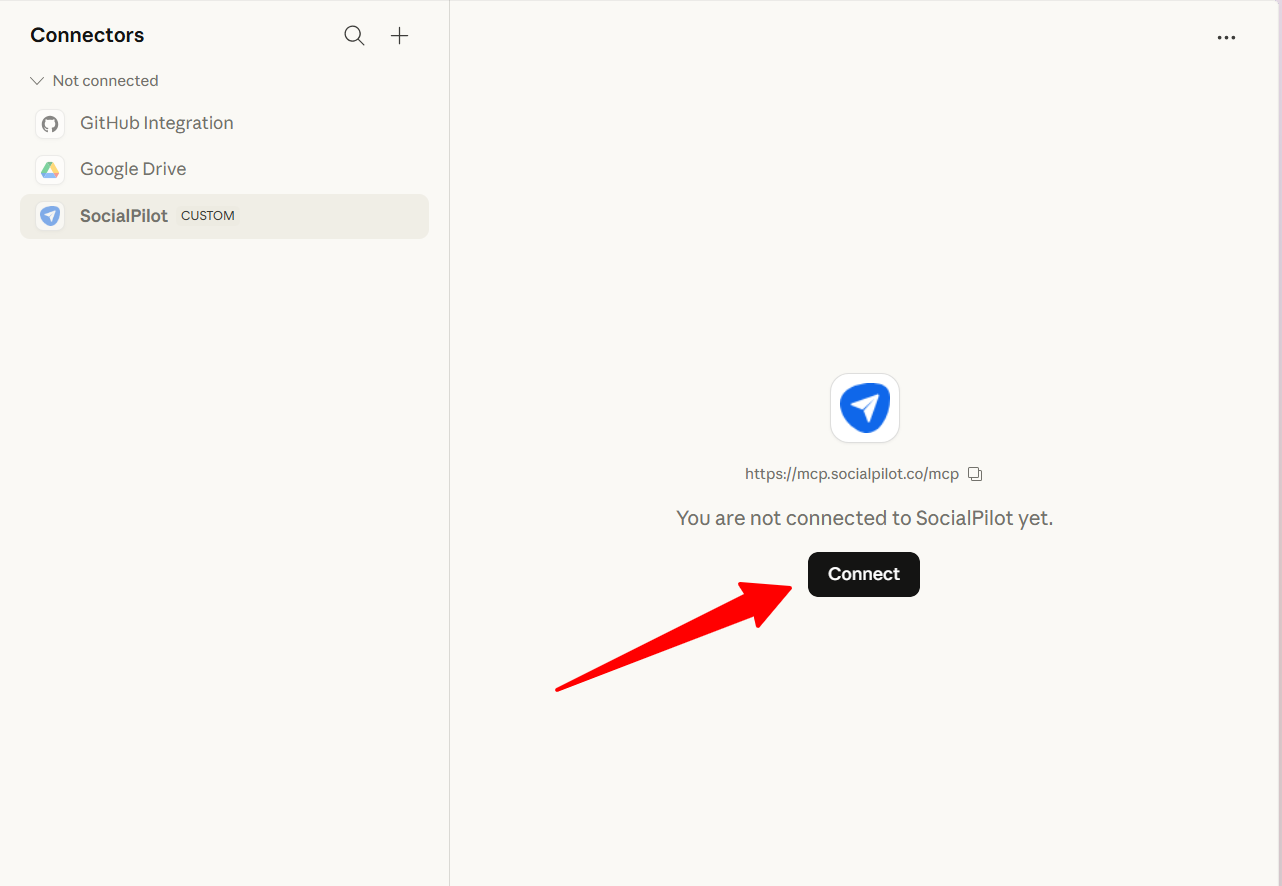The height and width of the screenshot is (886, 1282).
Task: Click the CUSTOM badge on SocialPilot
Action: tap(208, 216)
